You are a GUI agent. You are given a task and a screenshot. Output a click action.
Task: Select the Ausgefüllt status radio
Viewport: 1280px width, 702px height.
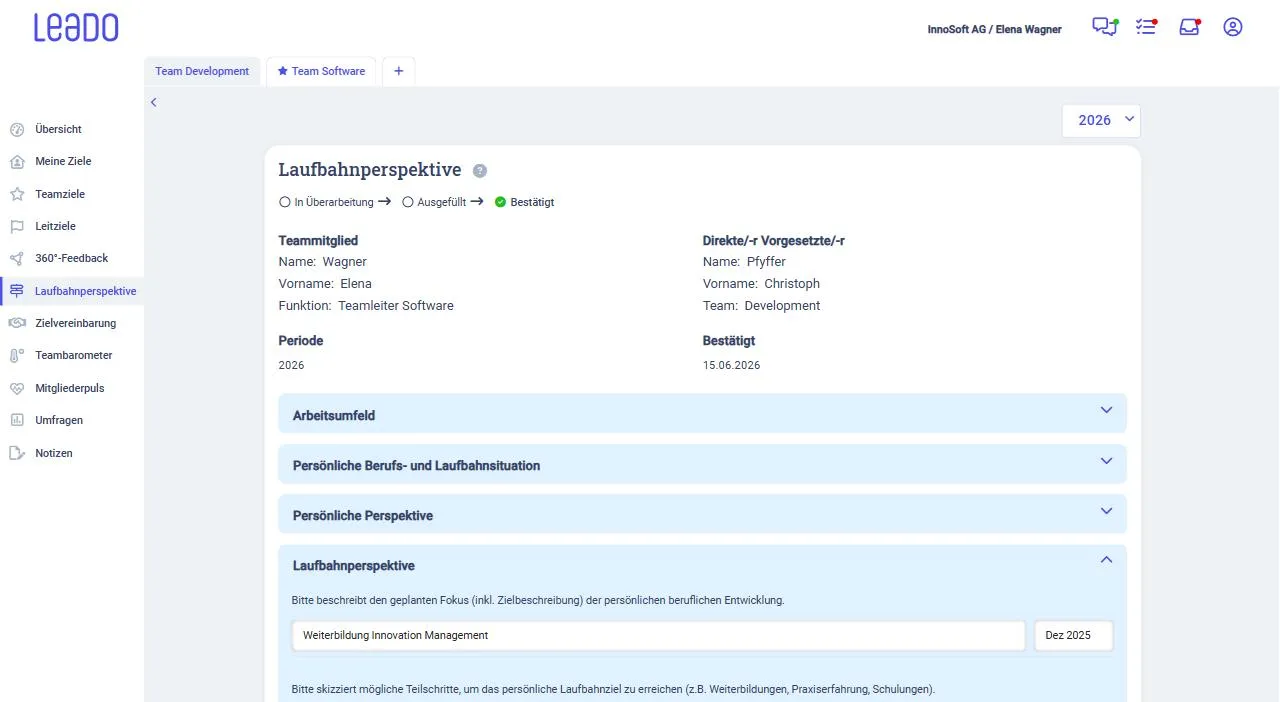[x=408, y=202]
